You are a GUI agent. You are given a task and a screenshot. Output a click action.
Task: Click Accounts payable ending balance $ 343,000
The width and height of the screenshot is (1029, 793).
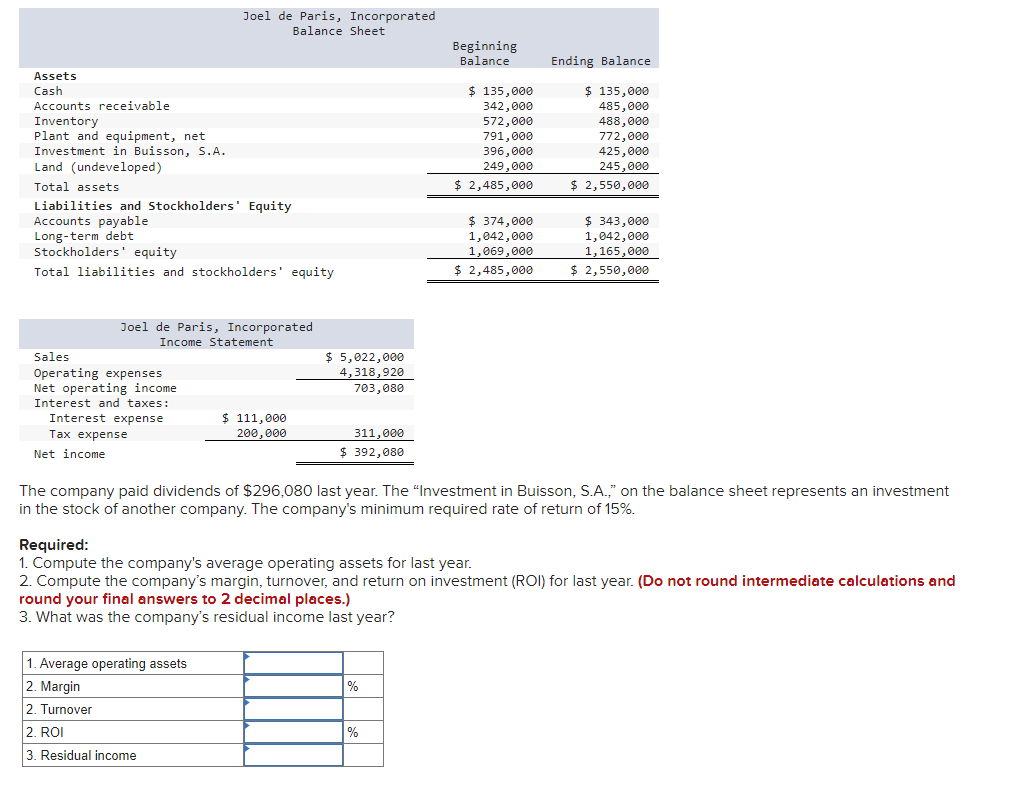pos(617,221)
